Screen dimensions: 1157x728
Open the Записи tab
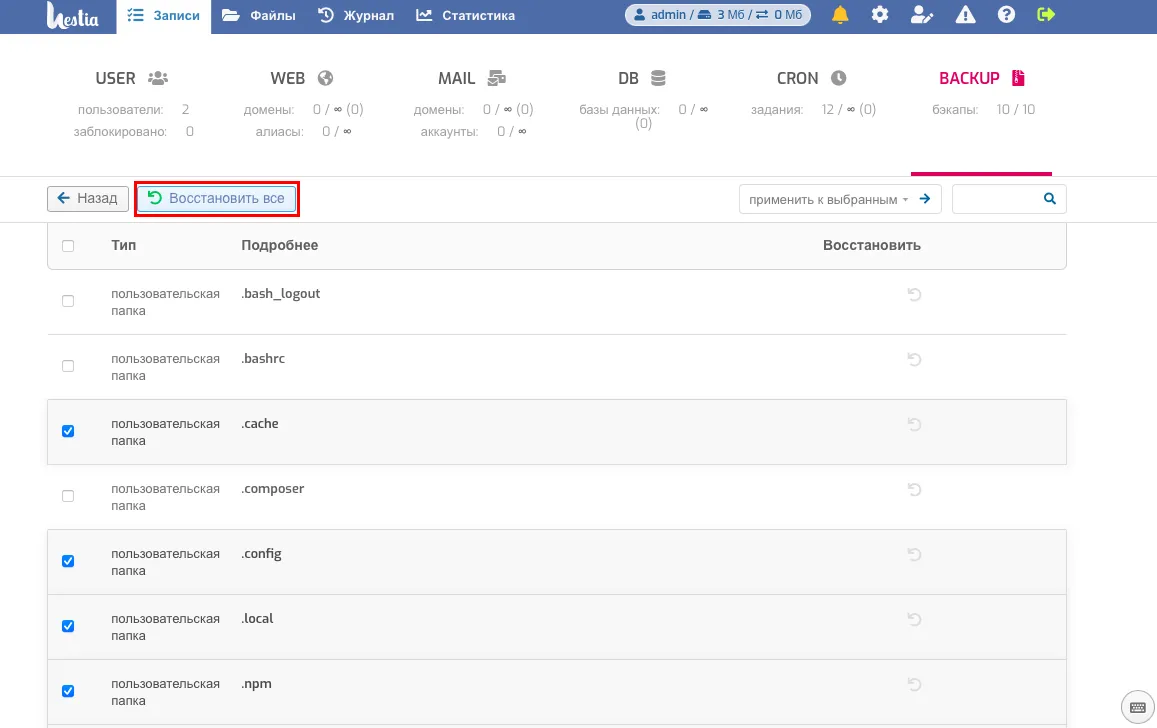[163, 15]
